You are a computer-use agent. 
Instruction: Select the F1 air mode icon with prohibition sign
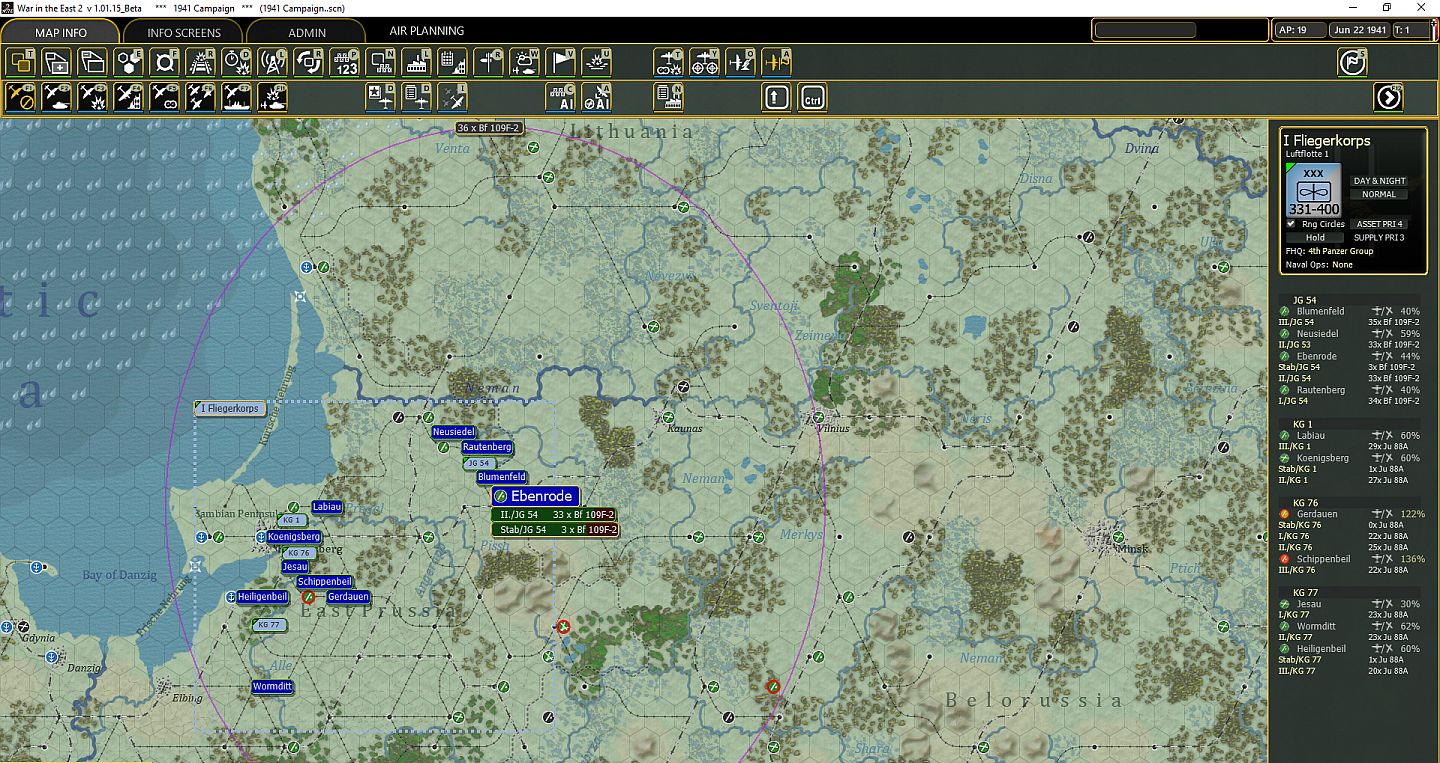(x=22, y=97)
